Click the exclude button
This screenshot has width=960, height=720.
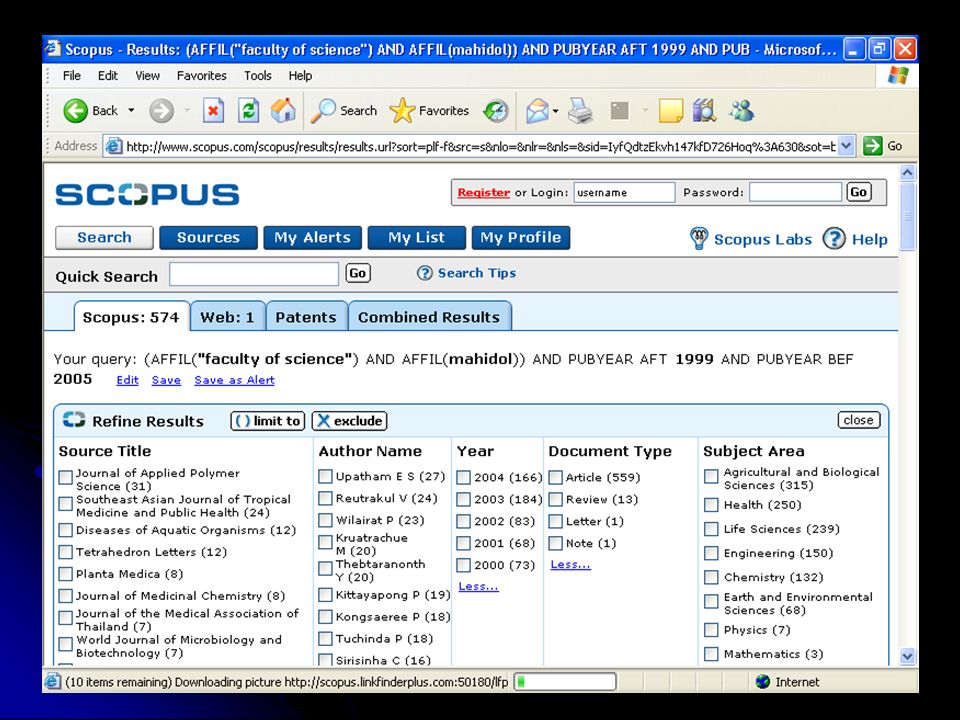coord(350,421)
